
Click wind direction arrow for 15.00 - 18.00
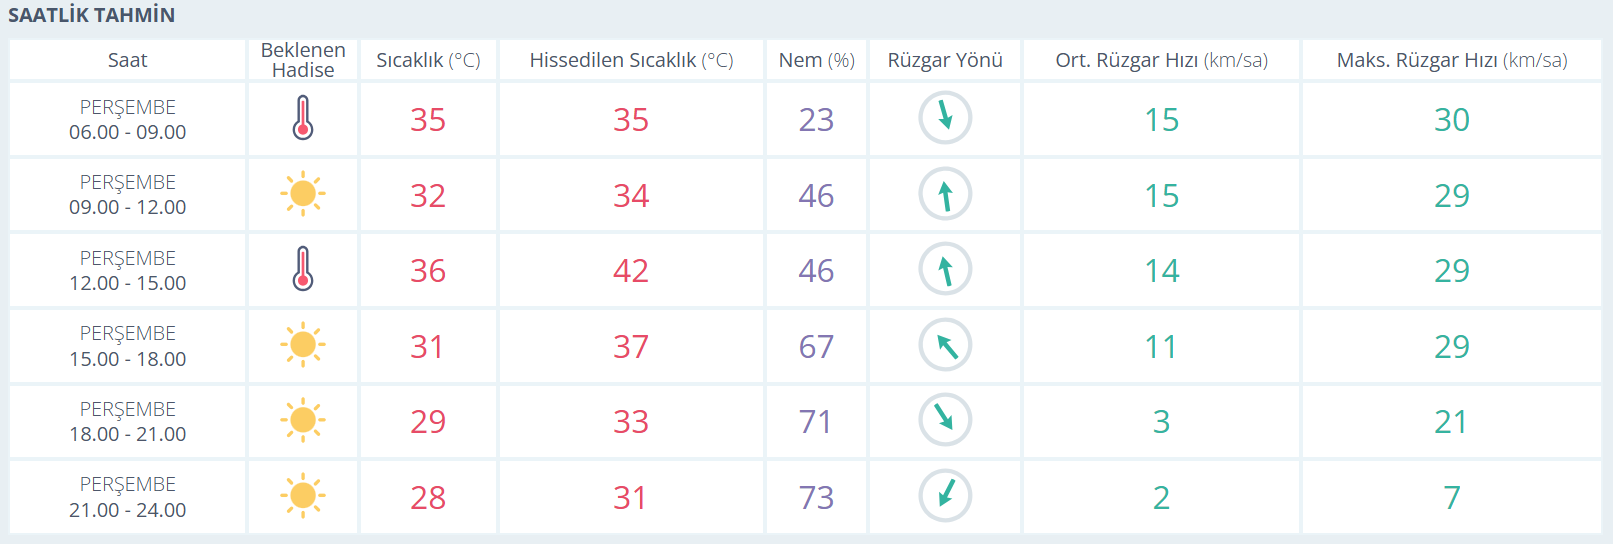[945, 345]
